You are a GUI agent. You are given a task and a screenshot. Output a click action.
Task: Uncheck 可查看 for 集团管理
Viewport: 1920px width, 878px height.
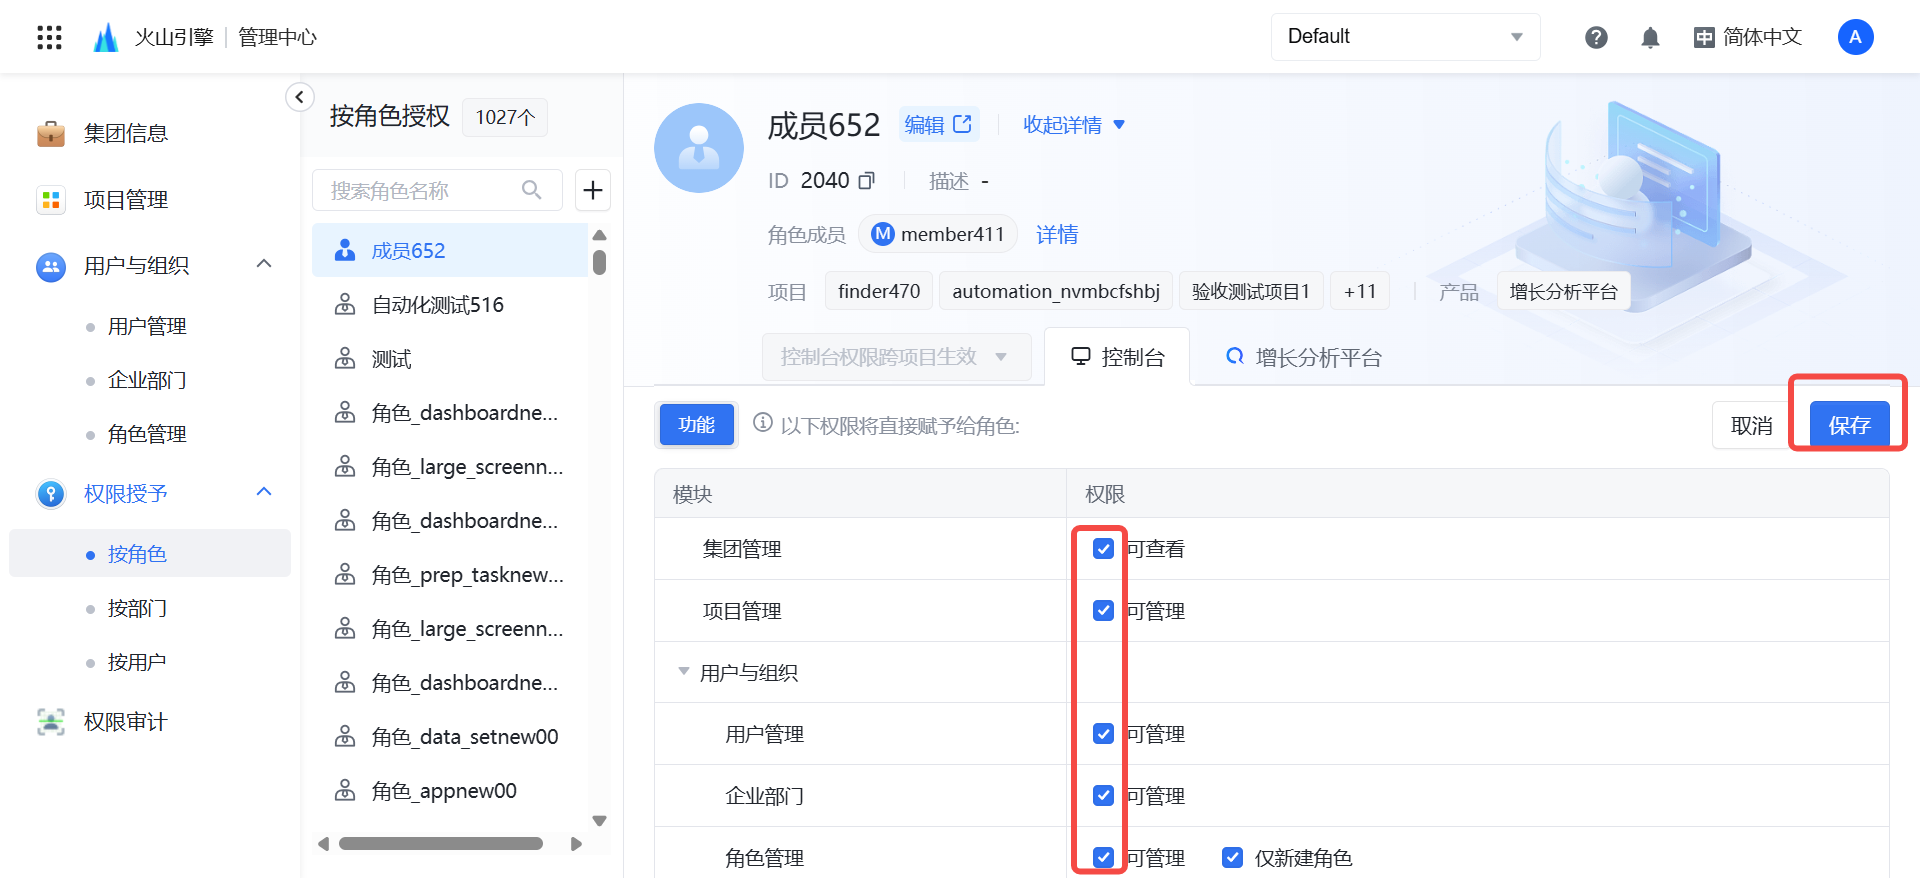click(1103, 549)
